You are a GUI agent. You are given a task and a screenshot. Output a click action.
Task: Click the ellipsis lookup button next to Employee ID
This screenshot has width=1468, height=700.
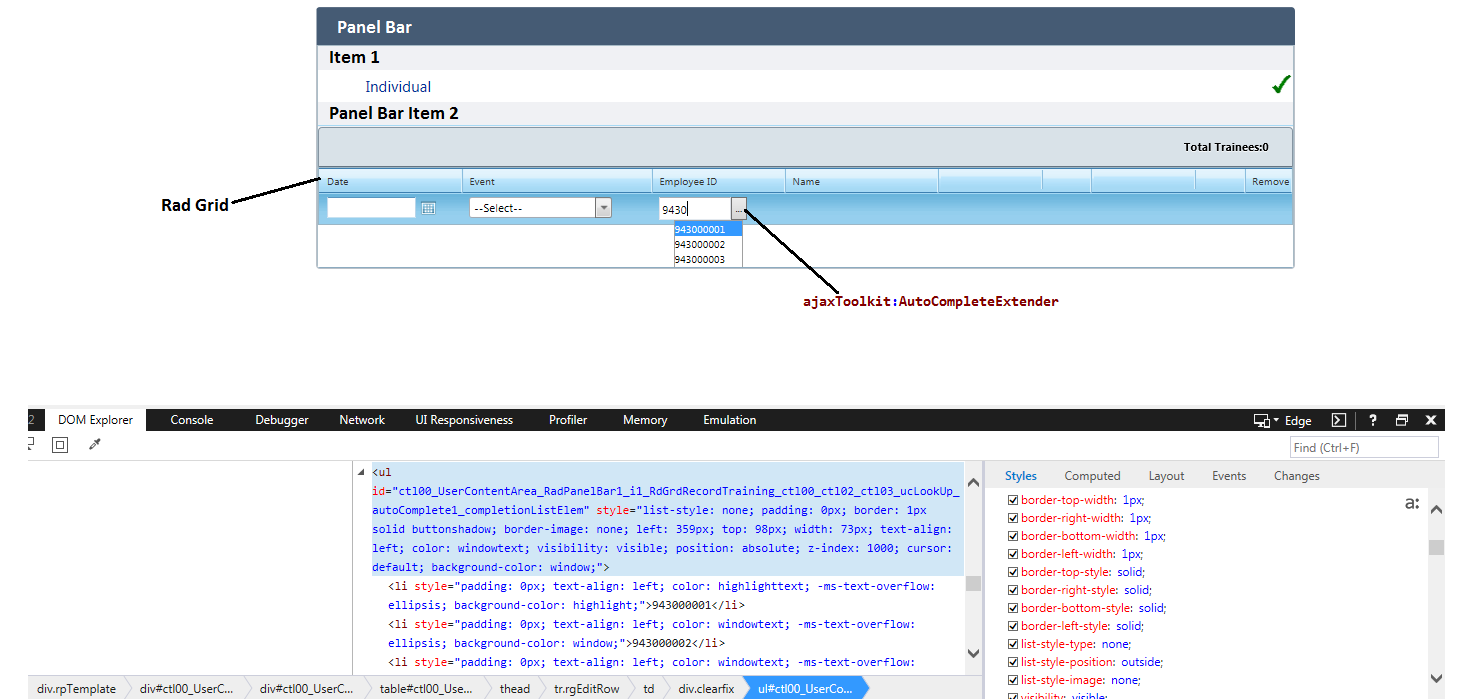click(738, 208)
